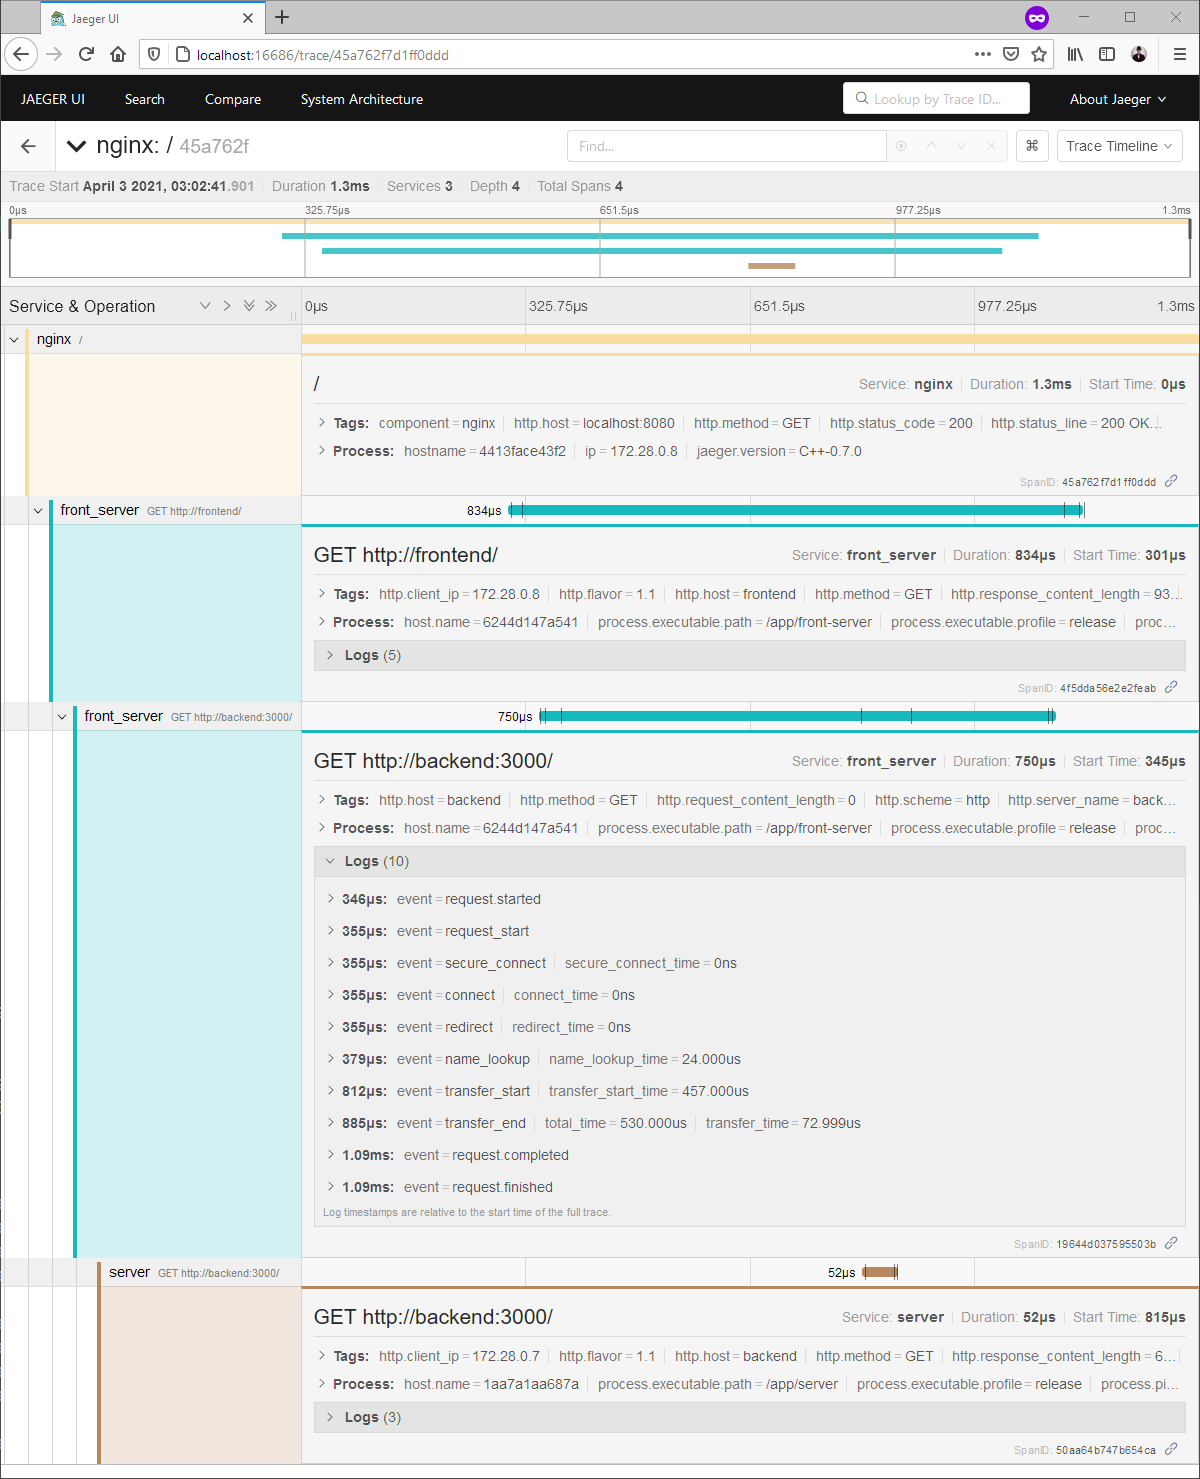Toggle the browser sidebar icon
Viewport: 1200px width, 1479px height.
pos(1107,54)
